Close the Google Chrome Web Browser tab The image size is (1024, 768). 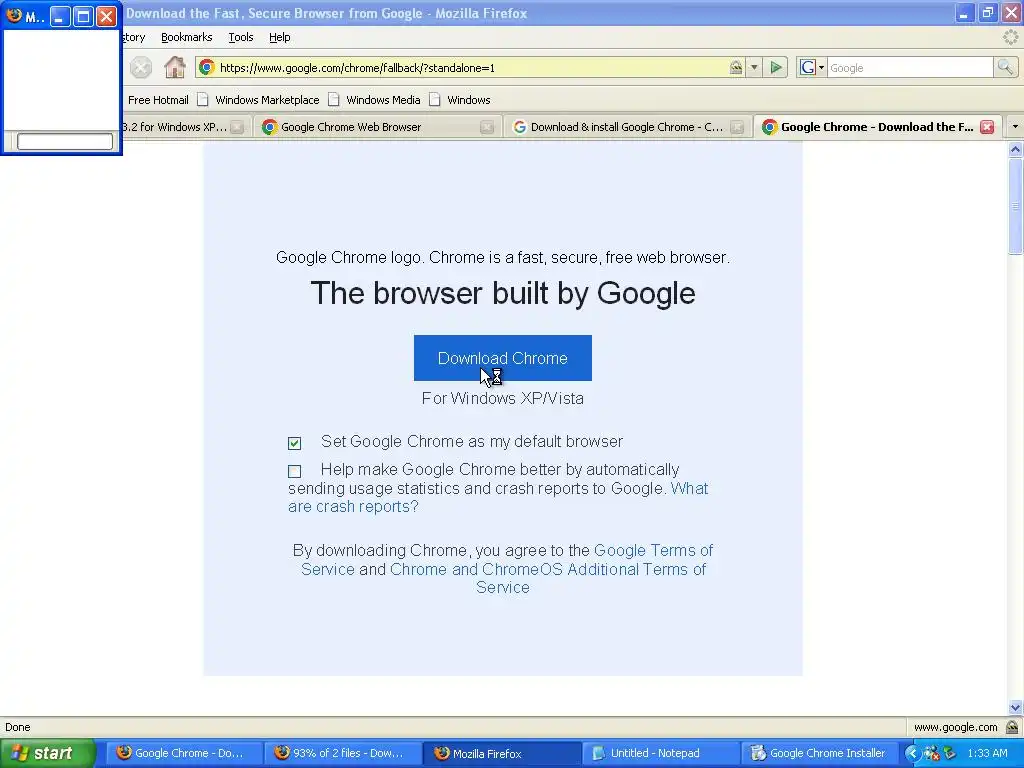487,127
